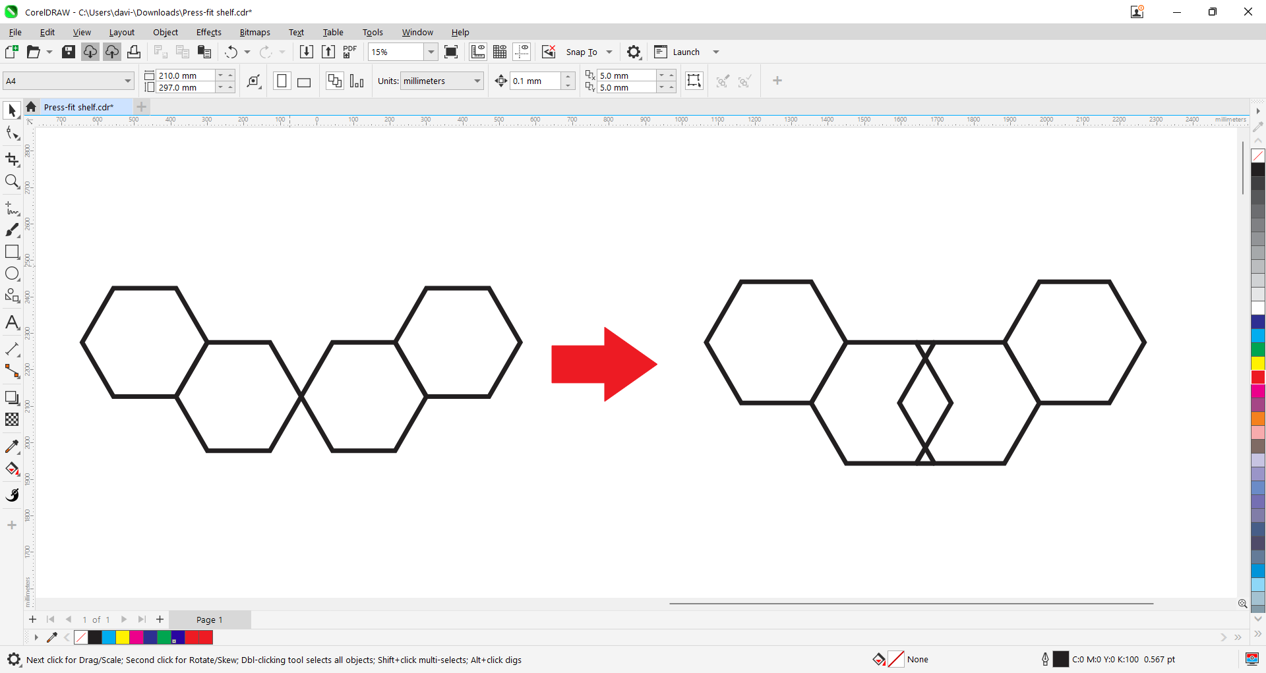The image size is (1266, 673).
Task: Select the Pick tool
Action: click(x=12, y=111)
